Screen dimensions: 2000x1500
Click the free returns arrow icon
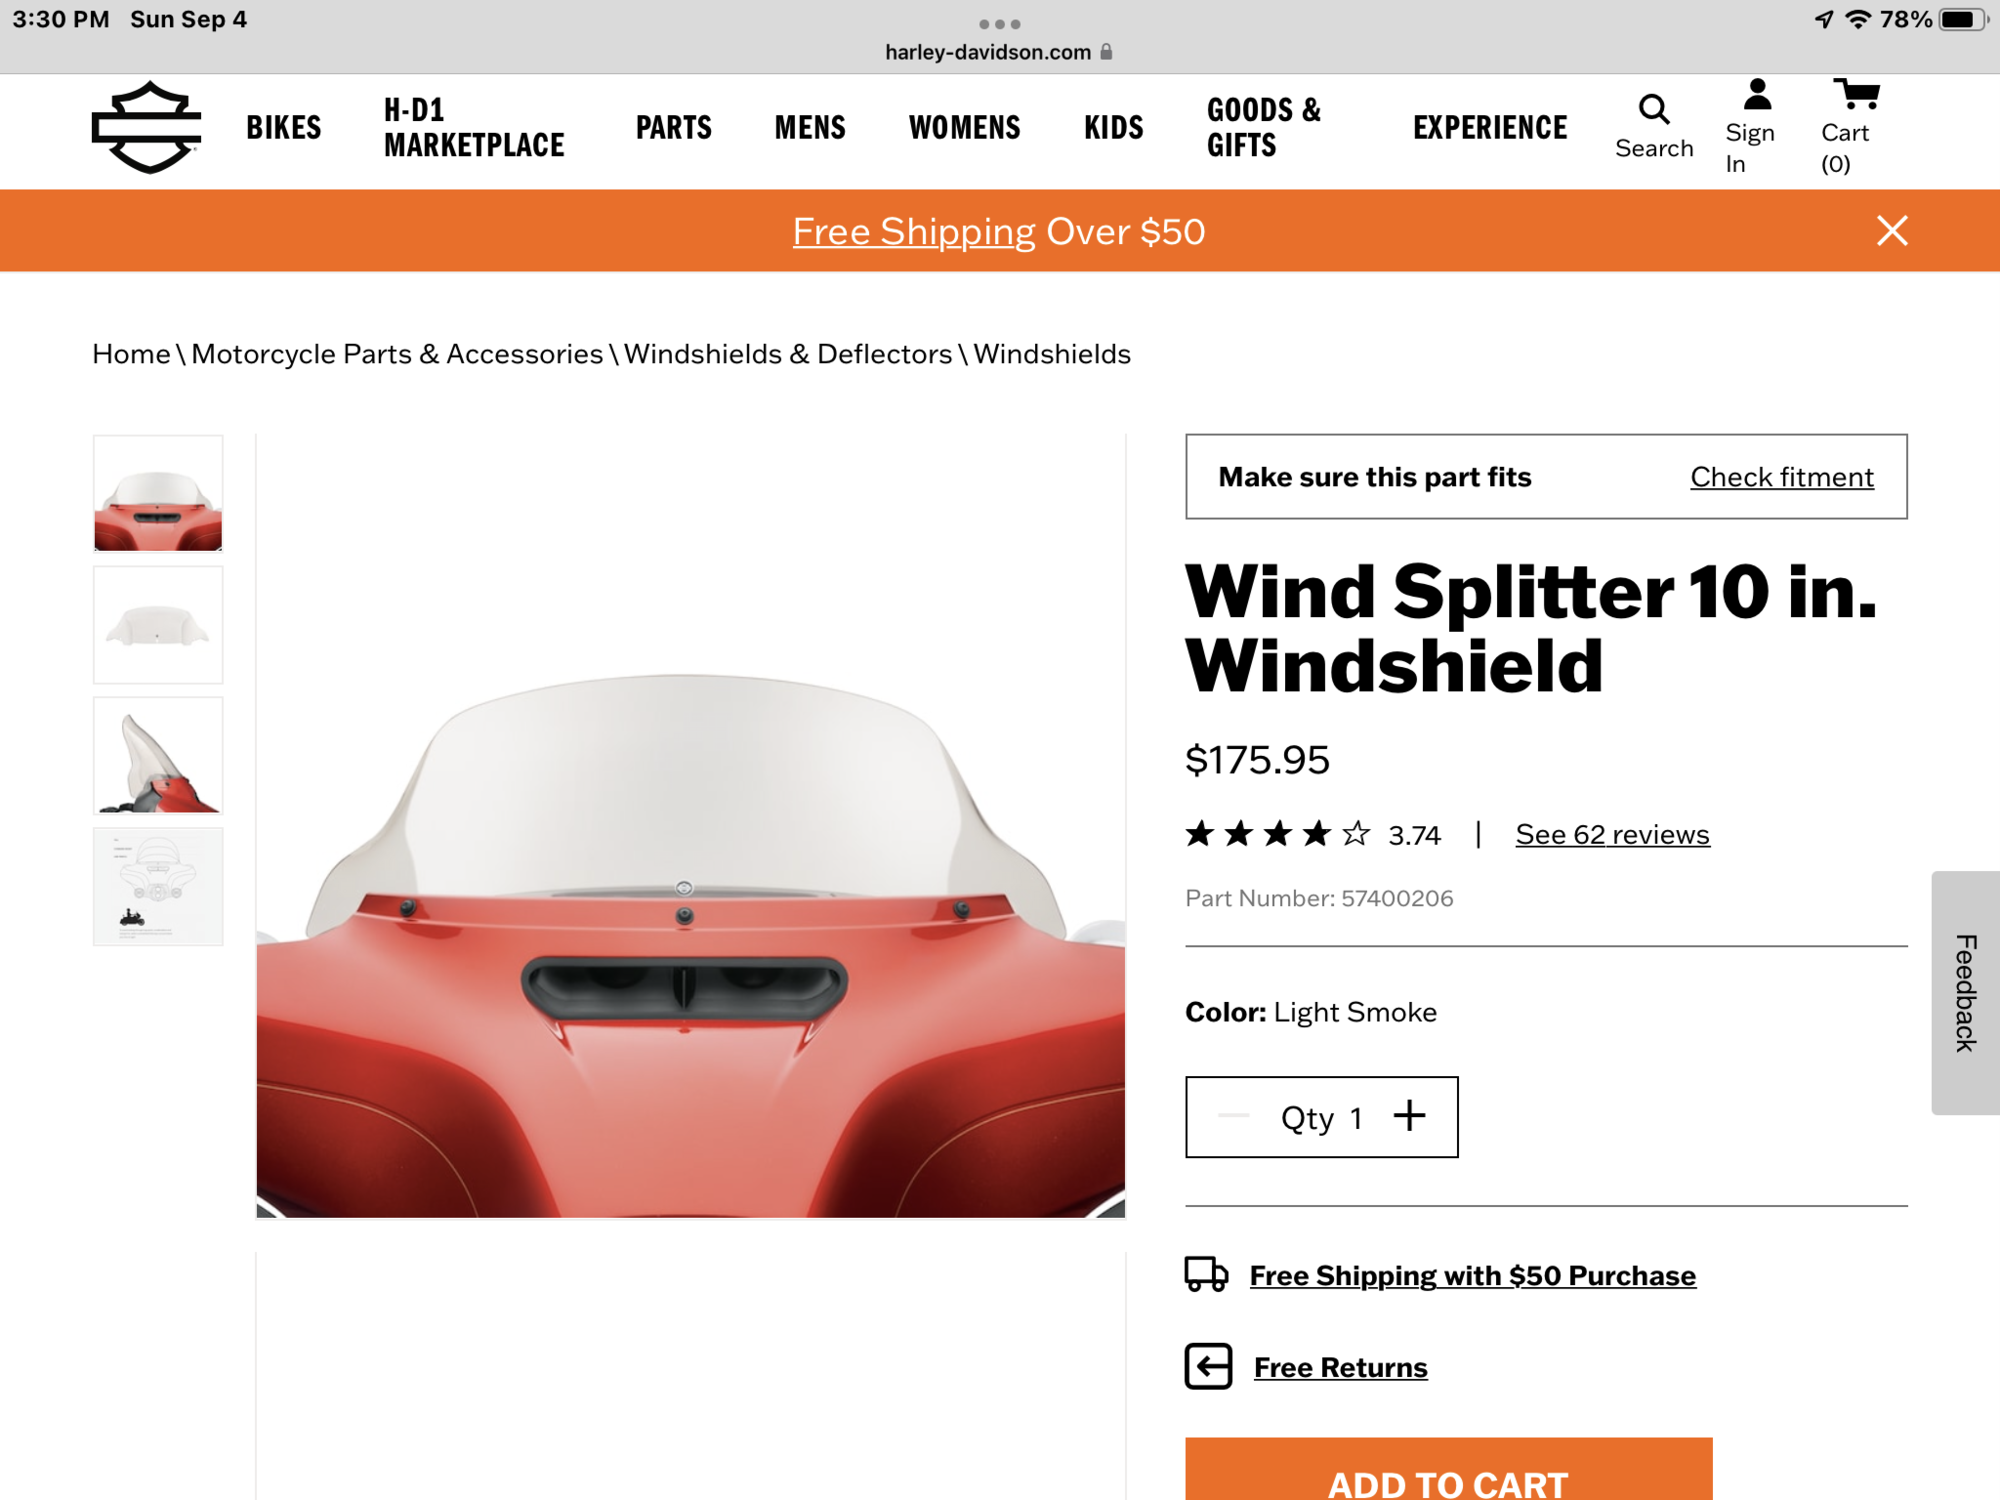click(1208, 1367)
